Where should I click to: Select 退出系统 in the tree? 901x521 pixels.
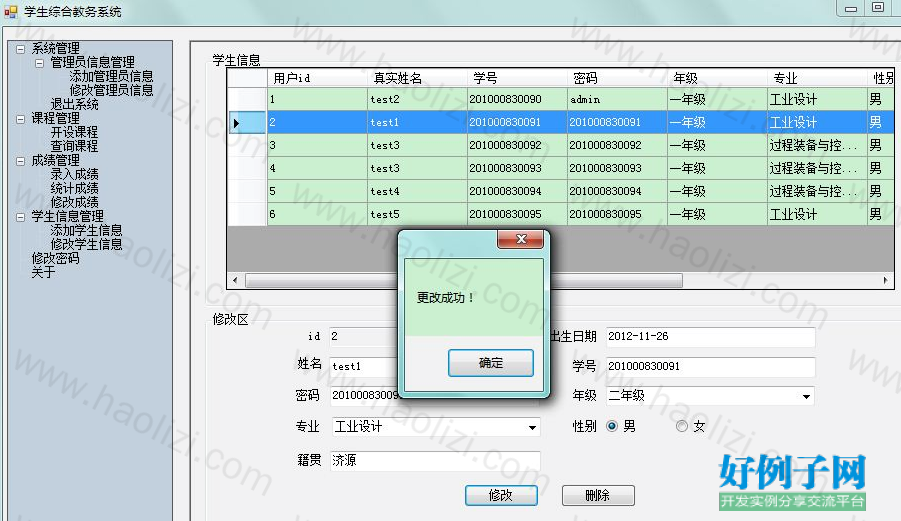pos(75,105)
